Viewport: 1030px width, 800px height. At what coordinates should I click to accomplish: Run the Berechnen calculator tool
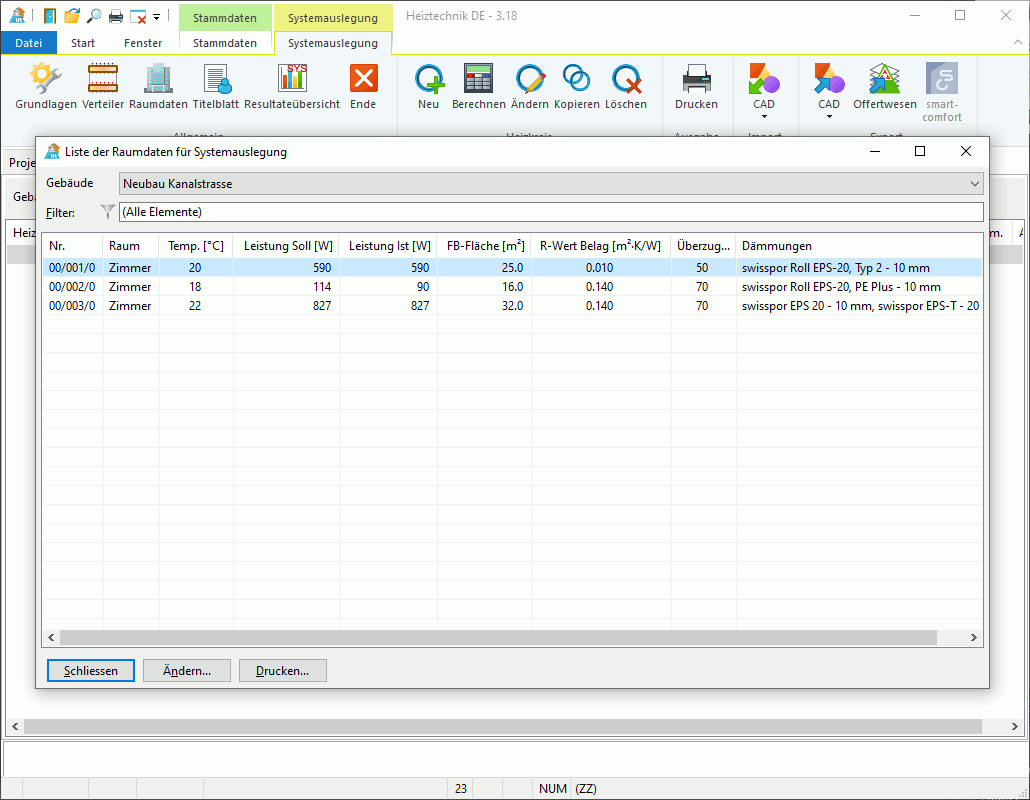[x=478, y=86]
